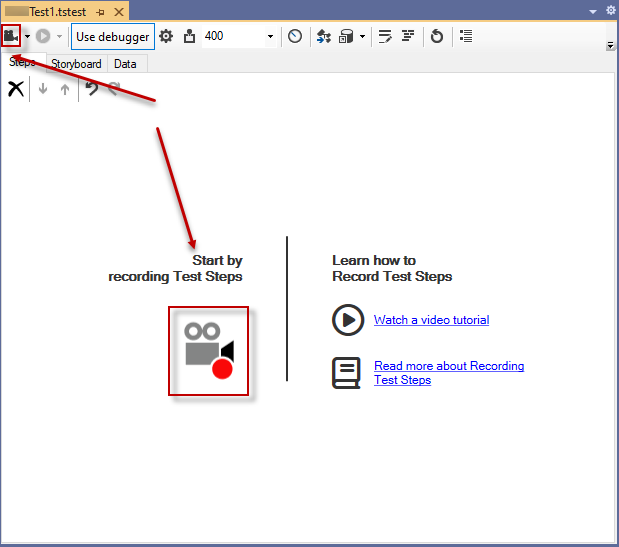
Task: Click the clock timer icon in toolbar
Action: [x=295, y=36]
